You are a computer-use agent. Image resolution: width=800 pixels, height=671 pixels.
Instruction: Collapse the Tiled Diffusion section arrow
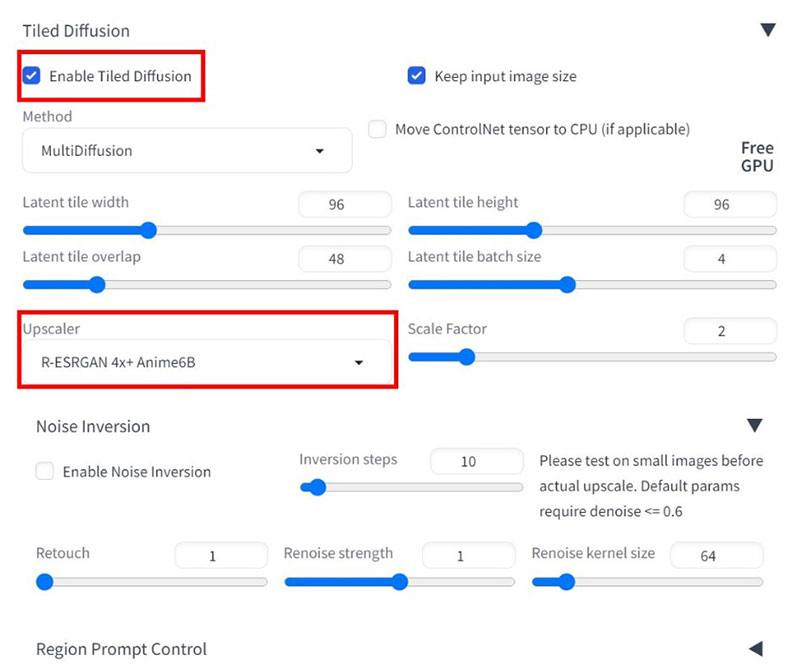(767, 30)
